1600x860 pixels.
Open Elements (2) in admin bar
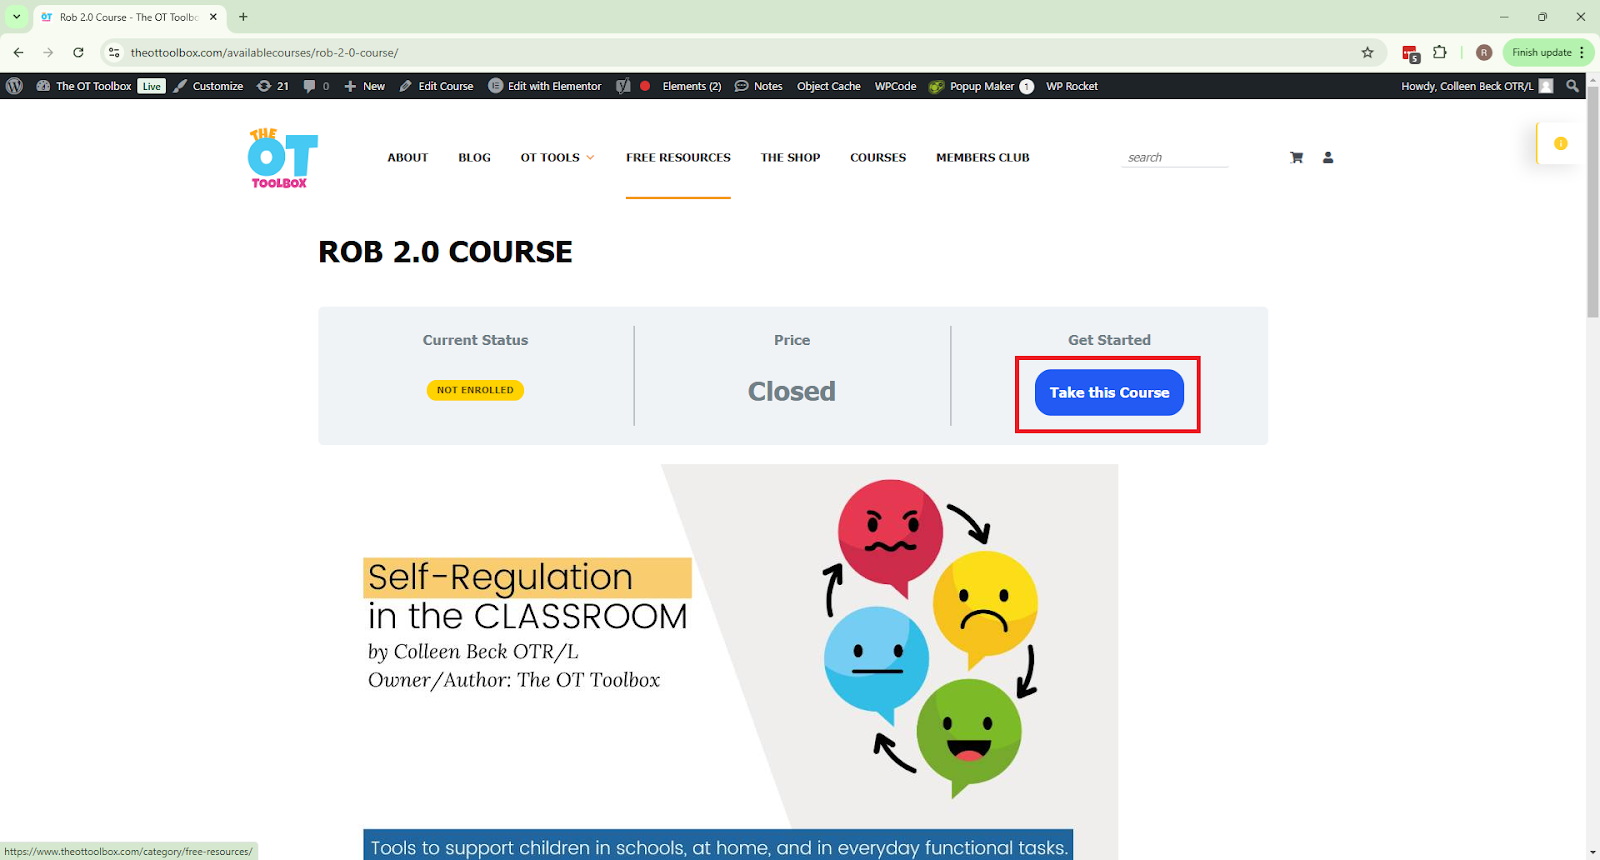coord(691,86)
